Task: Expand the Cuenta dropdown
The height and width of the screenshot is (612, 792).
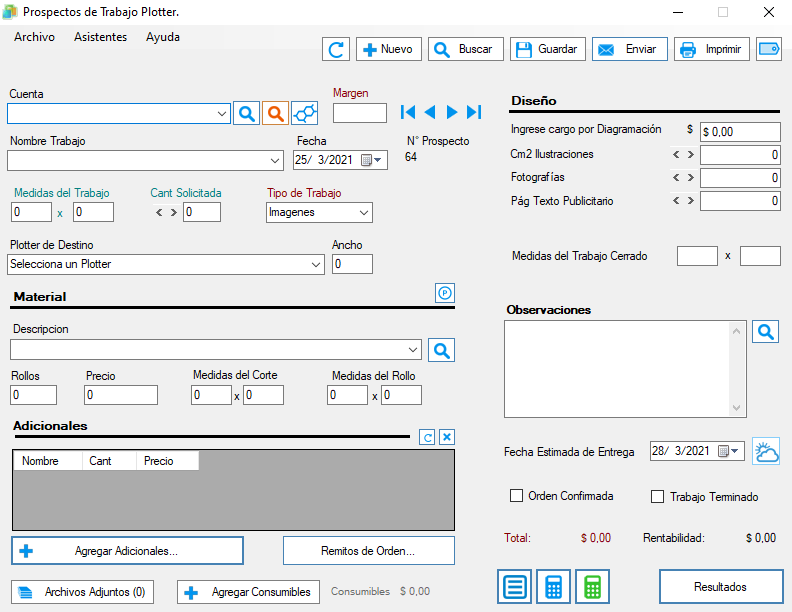Action: click(x=222, y=114)
